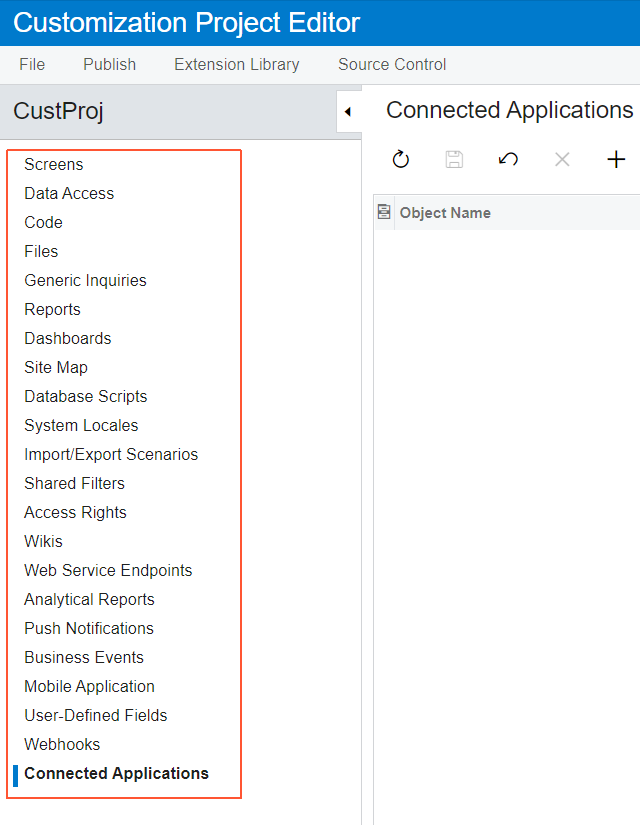Navigate to Web Service Endpoints
640x825 pixels.
pos(108,570)
